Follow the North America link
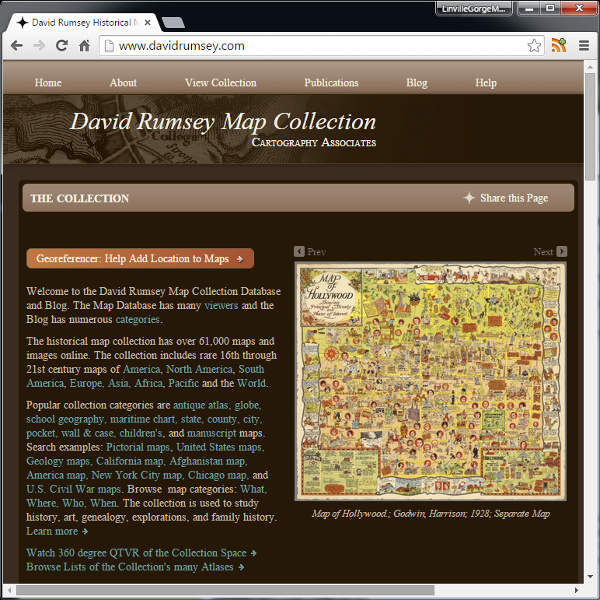Viewport: 600px width, 600px height. (199, 369)
